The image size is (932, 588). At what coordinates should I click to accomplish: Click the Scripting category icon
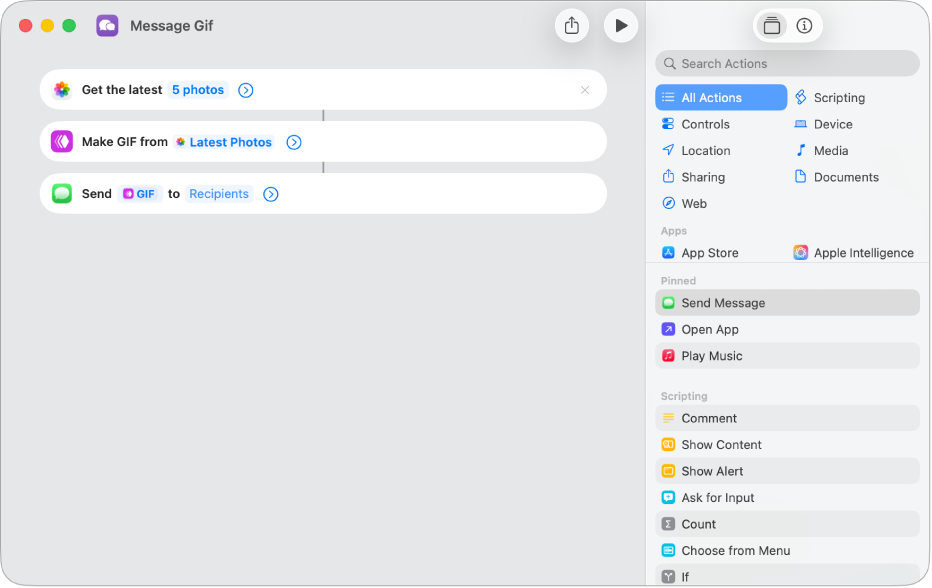(801, 97)
